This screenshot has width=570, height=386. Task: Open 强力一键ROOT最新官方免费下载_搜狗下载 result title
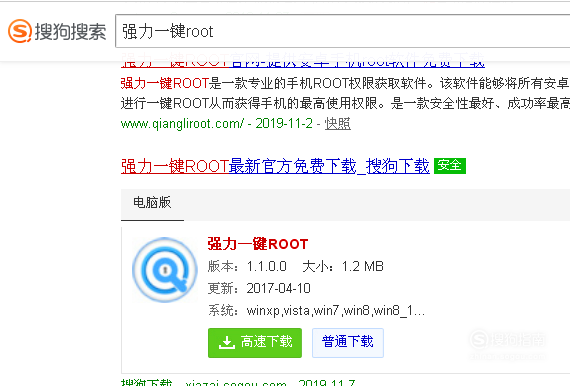(275, 166)
